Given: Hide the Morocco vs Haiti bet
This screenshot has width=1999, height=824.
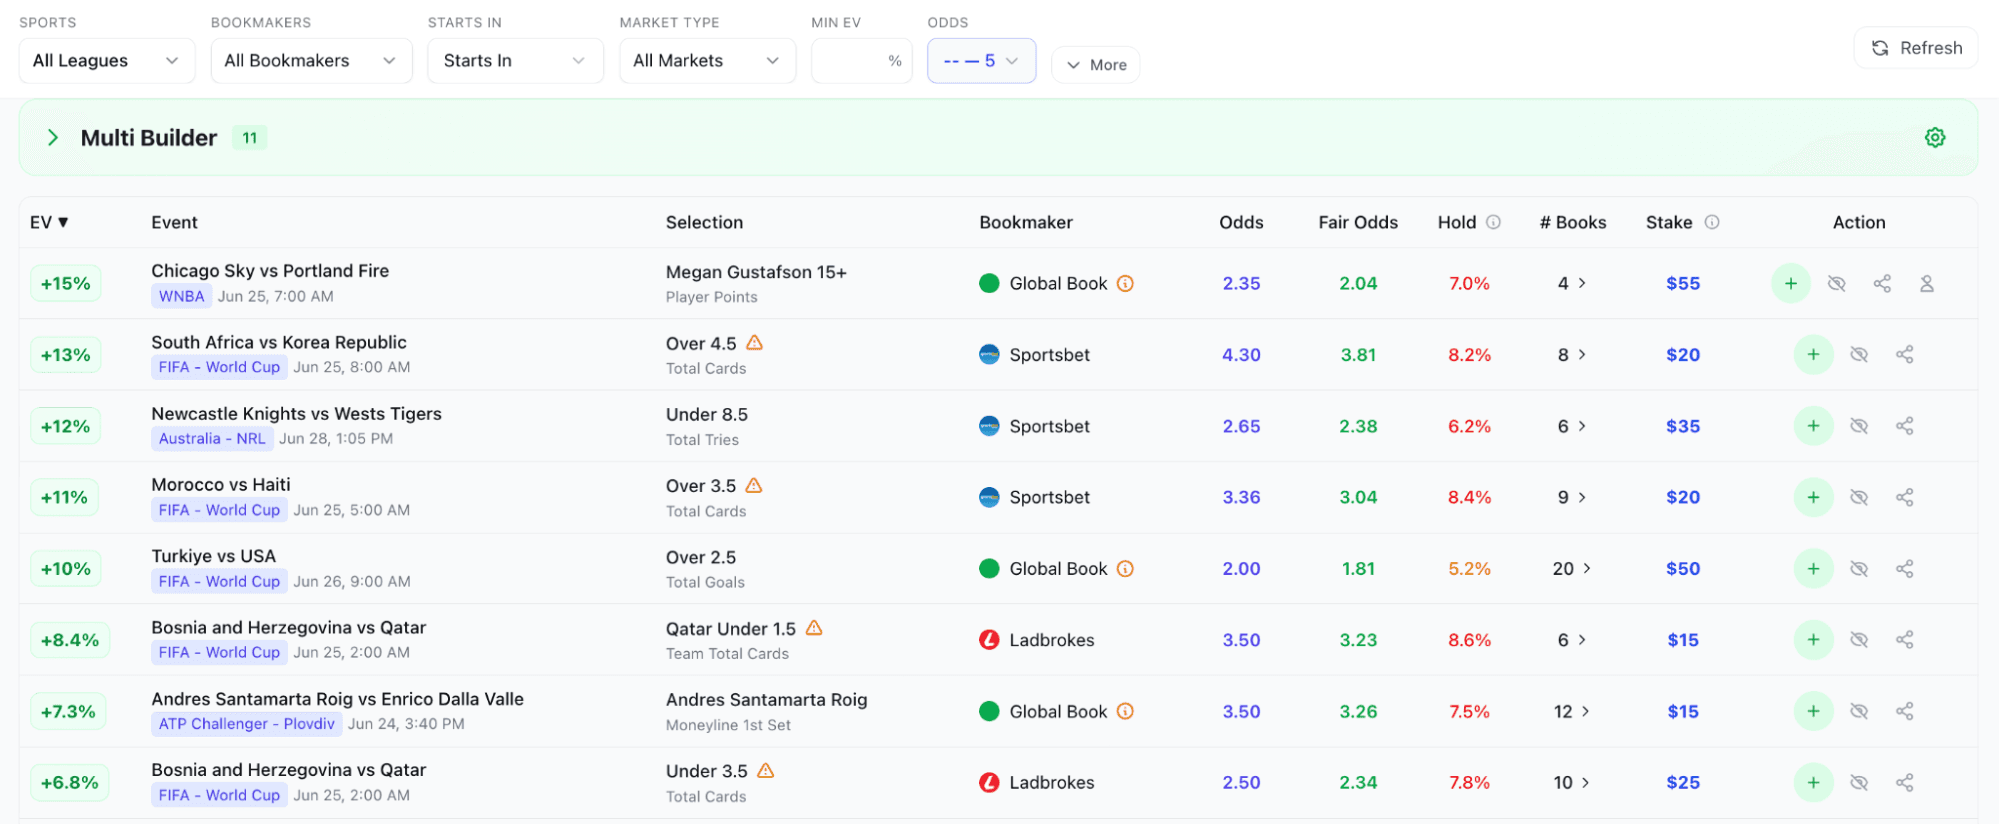Looking at the screenshot, I should coord(1859,497).
